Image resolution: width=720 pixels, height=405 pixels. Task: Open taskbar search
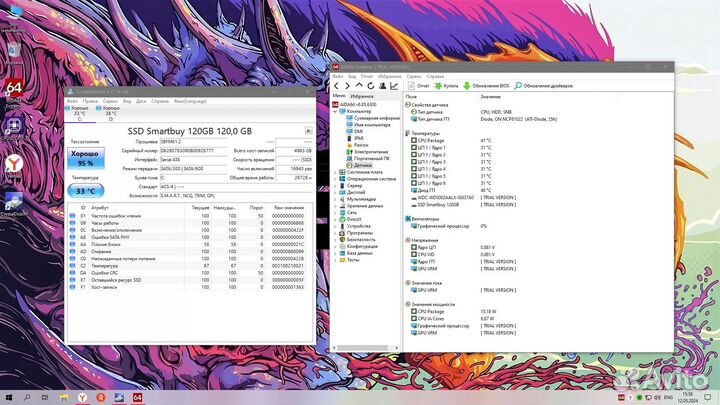click(27, 398)
